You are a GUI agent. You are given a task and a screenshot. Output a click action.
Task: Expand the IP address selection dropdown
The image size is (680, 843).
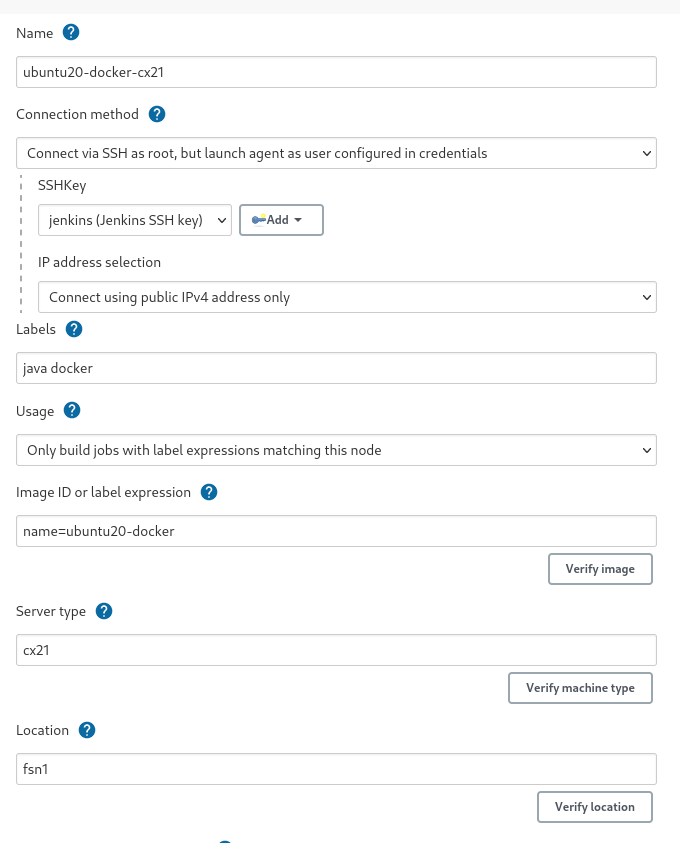pyautogui.click(x=346, y=297)
